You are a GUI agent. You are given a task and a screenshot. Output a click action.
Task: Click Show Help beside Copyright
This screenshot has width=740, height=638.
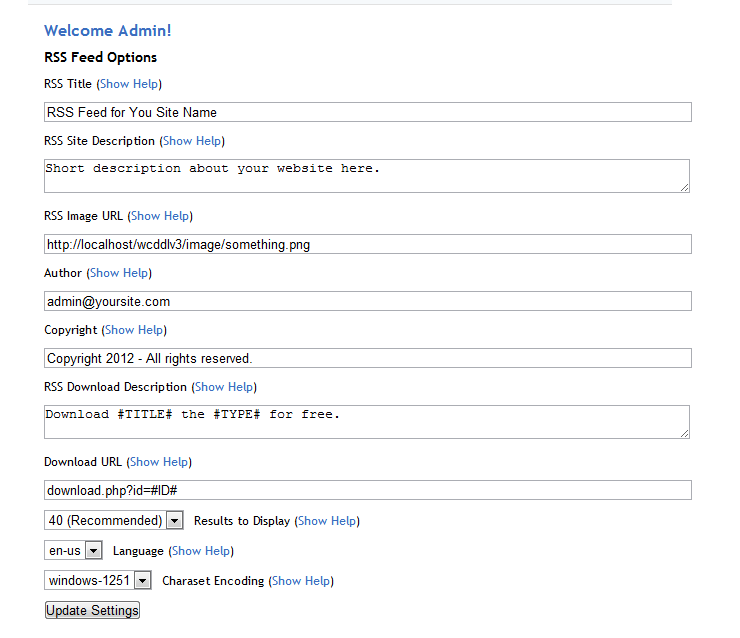(135, 330)
